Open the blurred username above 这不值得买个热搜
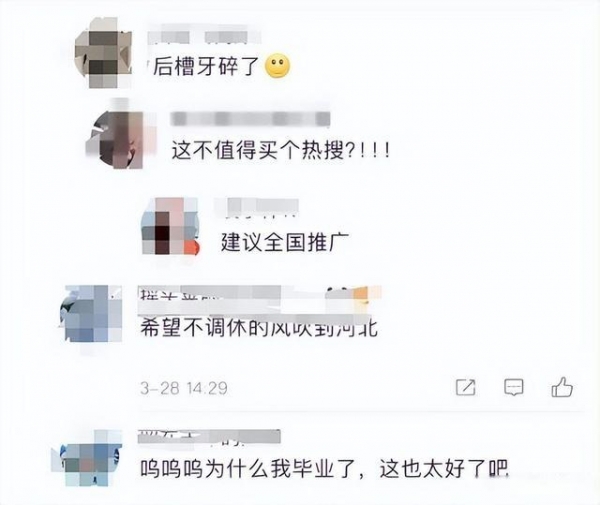The height and width of the screenshot is (505, 600). [250, 118]
